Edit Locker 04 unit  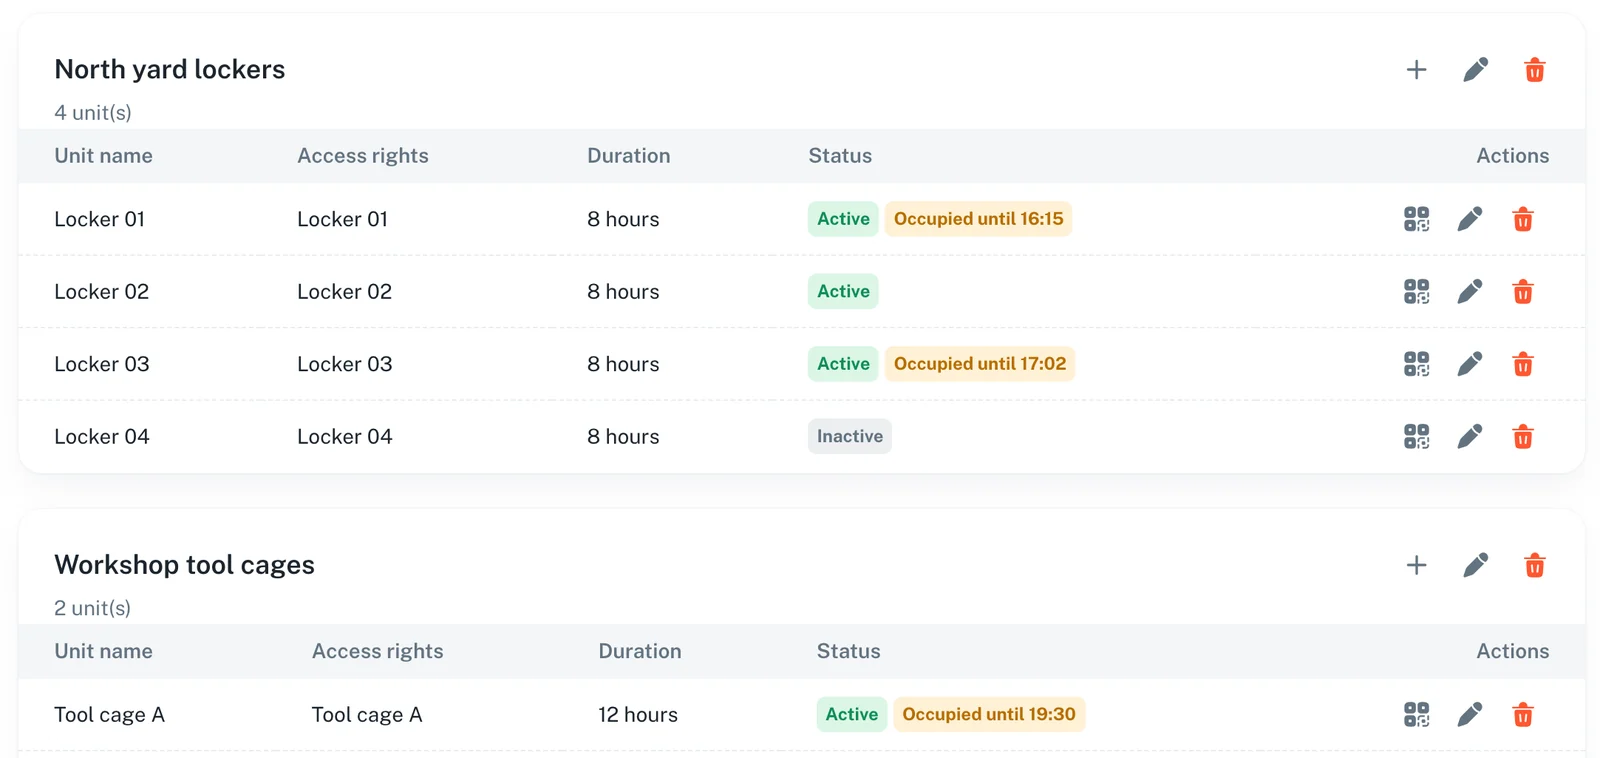(1469, 436)
